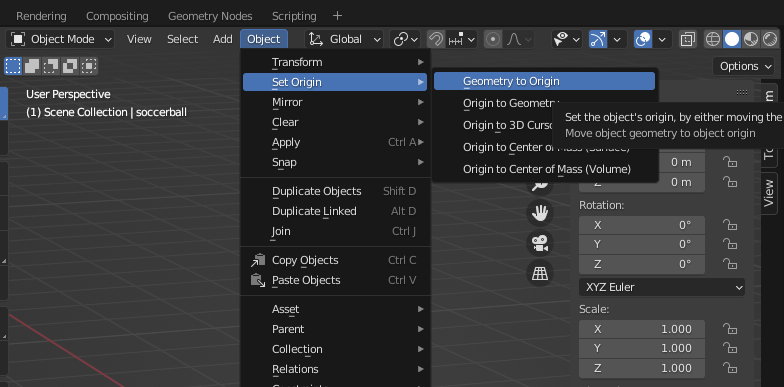Viewport: 784px width, 387px height.
Task: Open the gizmo settings dropdown arrow
Action: (x=618, y=39)
